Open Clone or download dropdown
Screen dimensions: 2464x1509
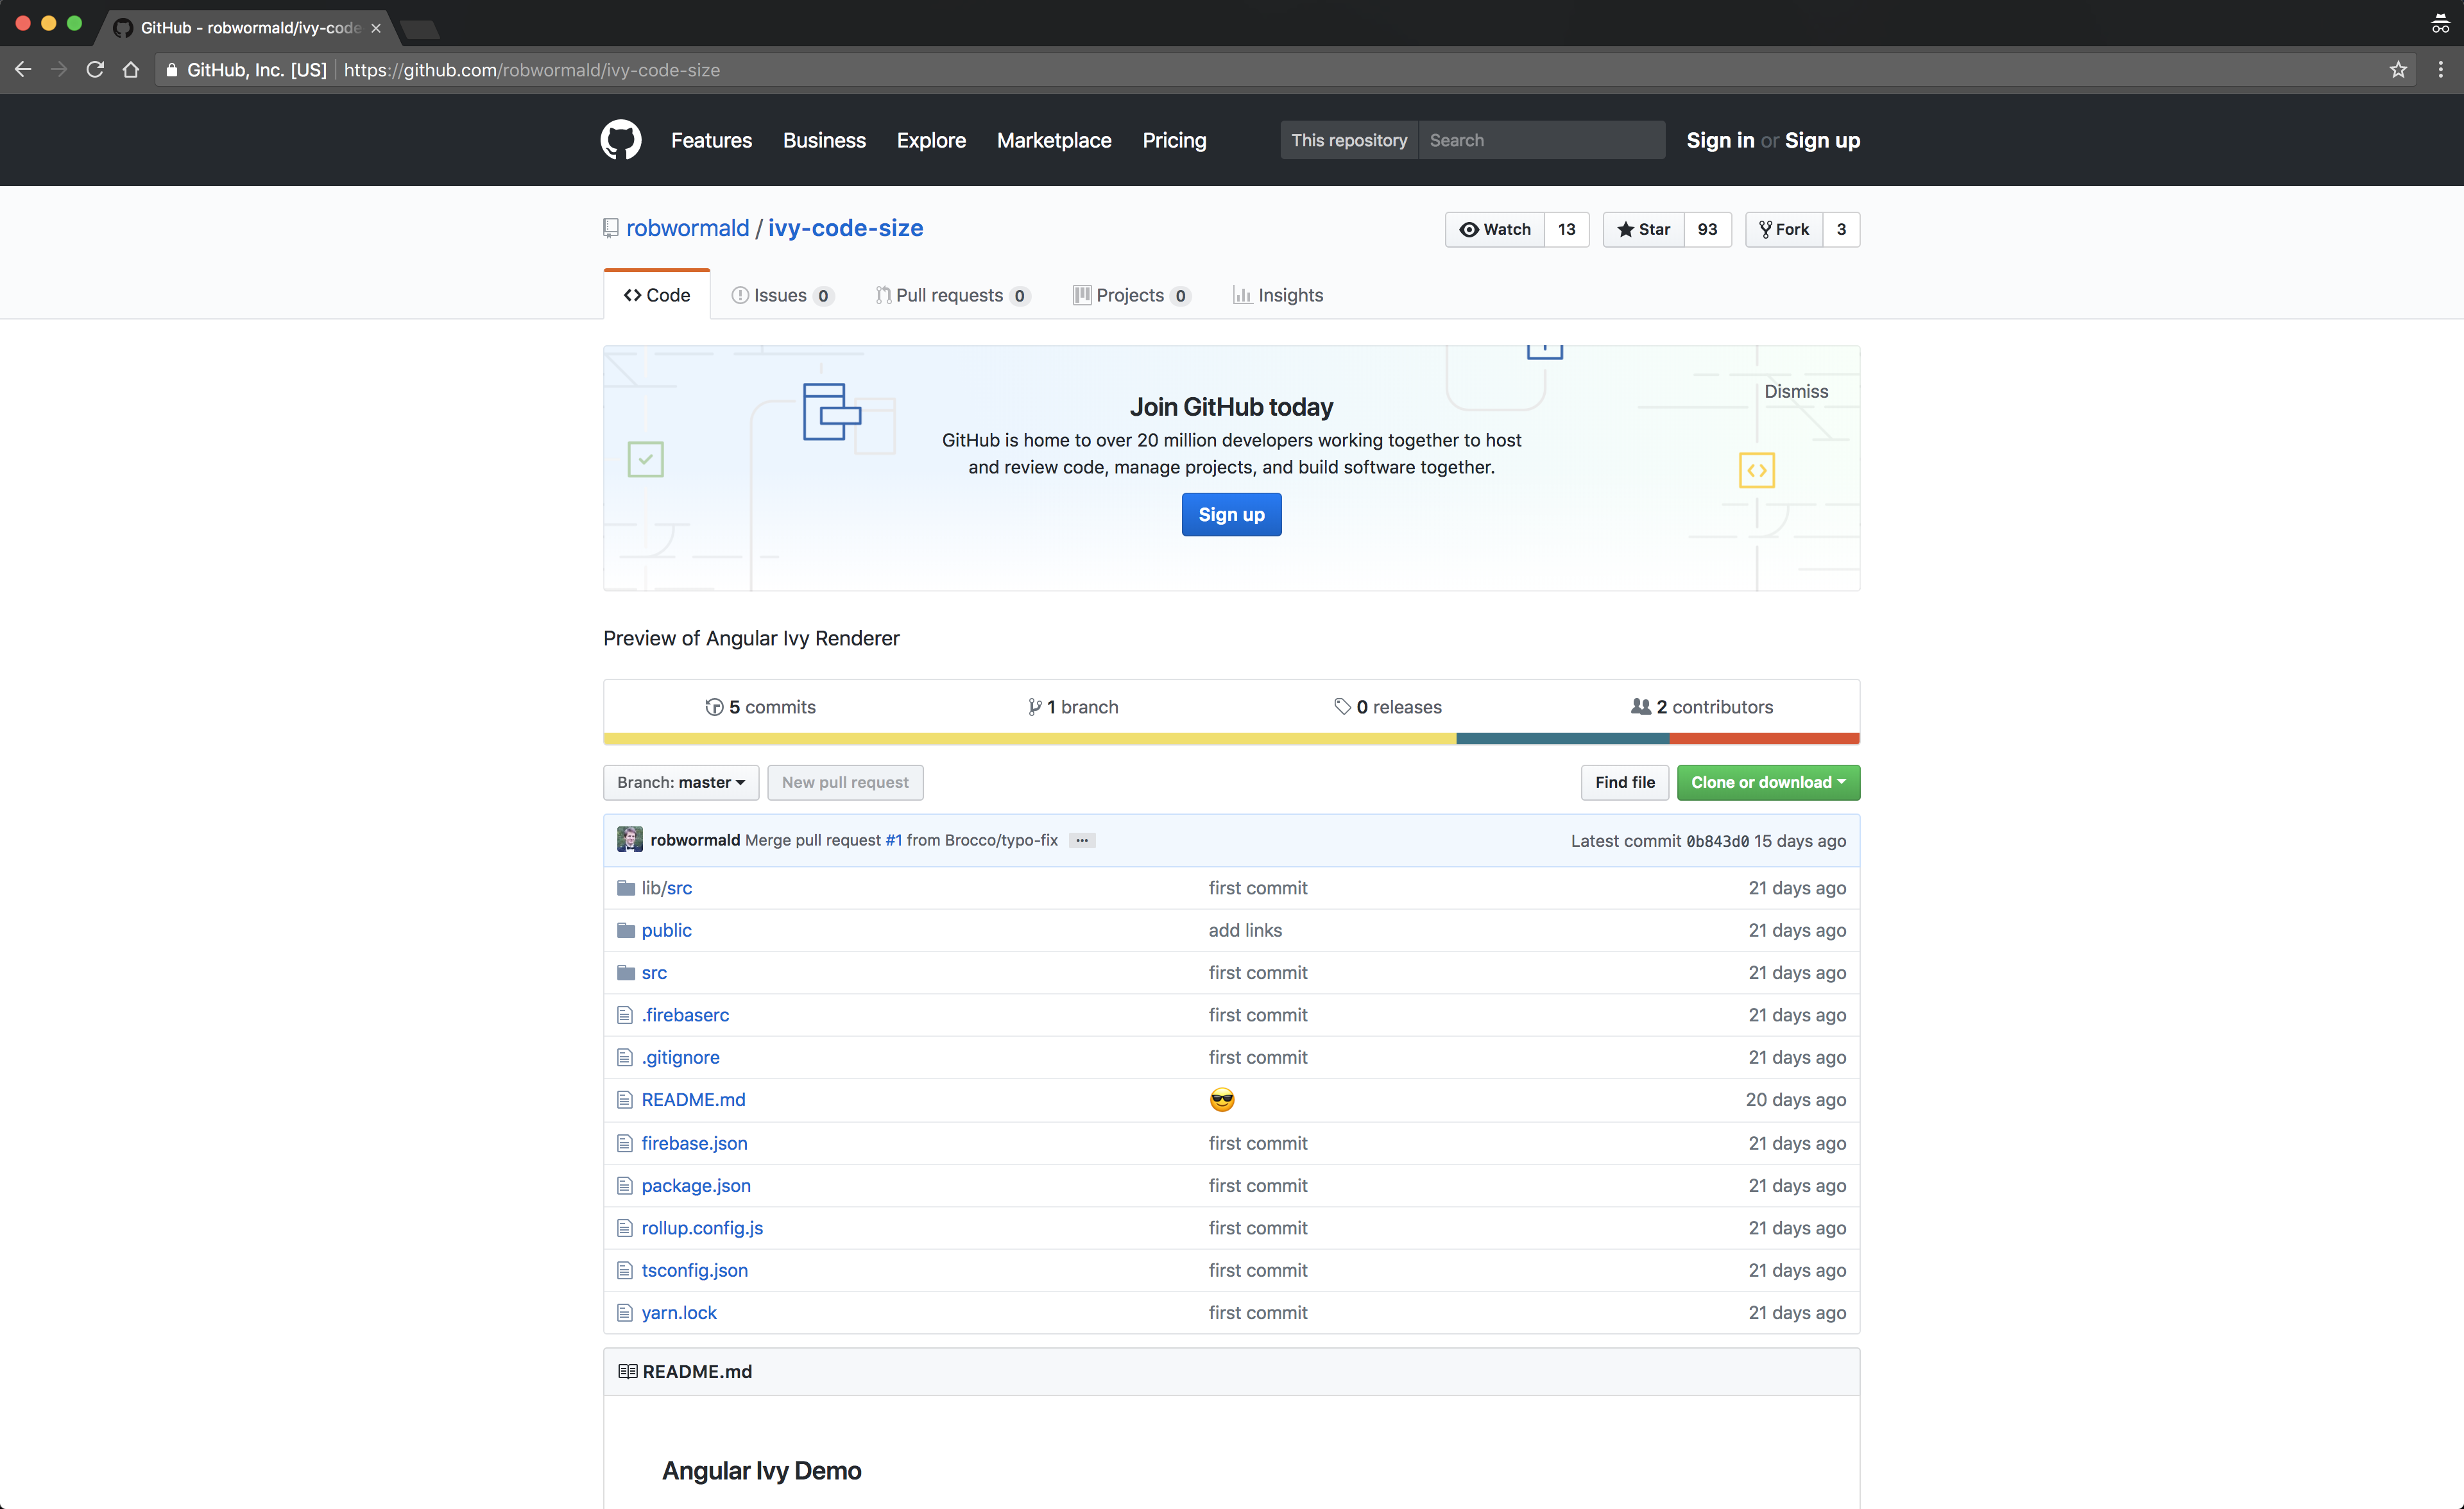click(1768, 782)
